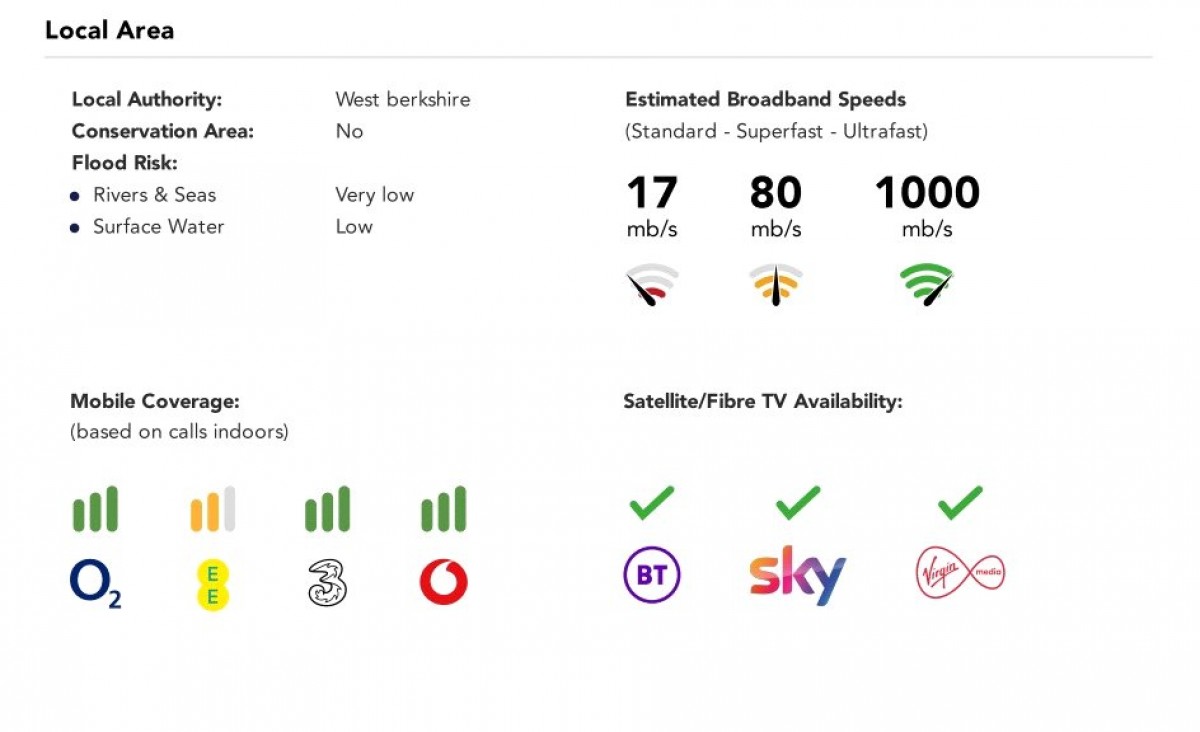The image size is (1200, 732).
Task: Click the red standard broadband gauge icon
Action: (652, 284)
